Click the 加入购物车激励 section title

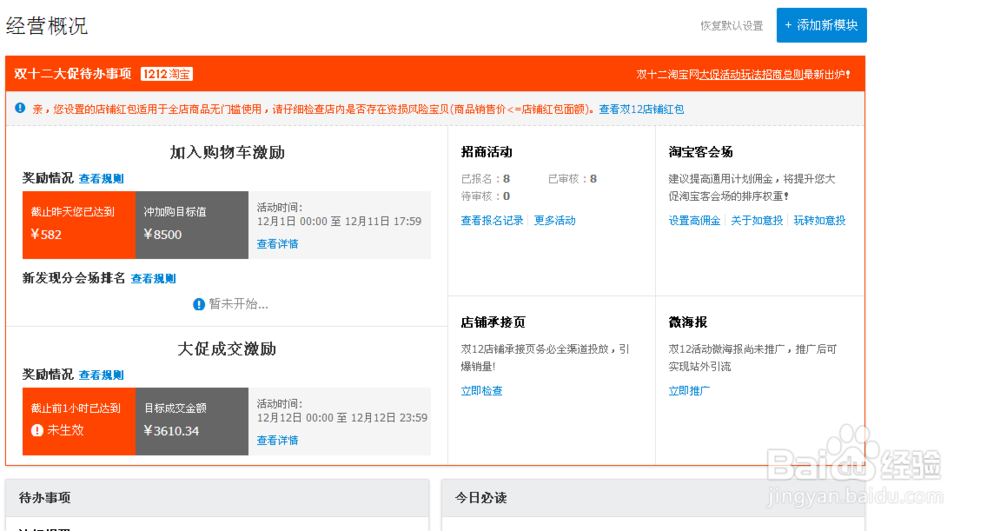[227, 152]
